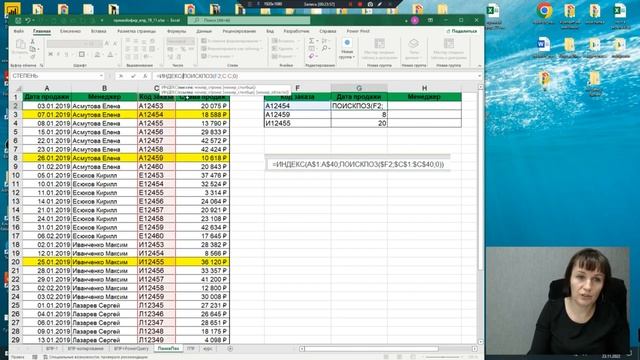Expand the formula bar with the chevron

(480, 76)
